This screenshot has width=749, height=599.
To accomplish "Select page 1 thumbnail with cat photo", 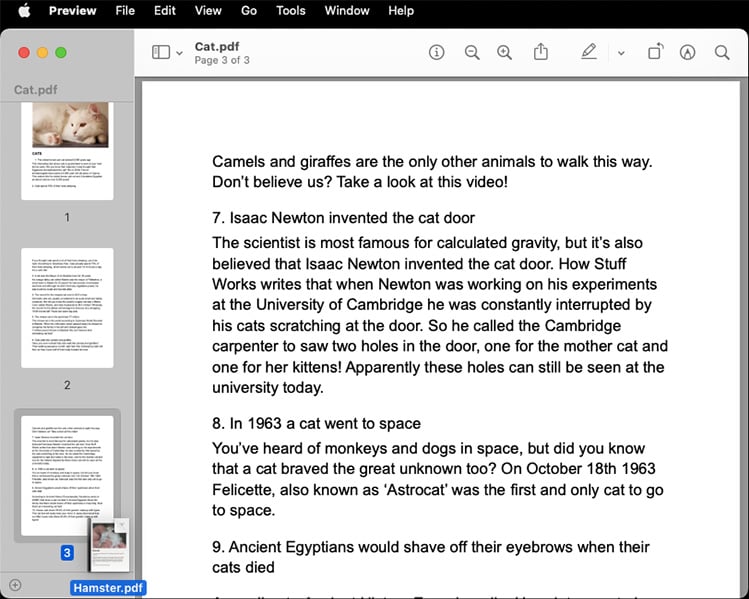I will pyautogui.click(x=67, y=151).
